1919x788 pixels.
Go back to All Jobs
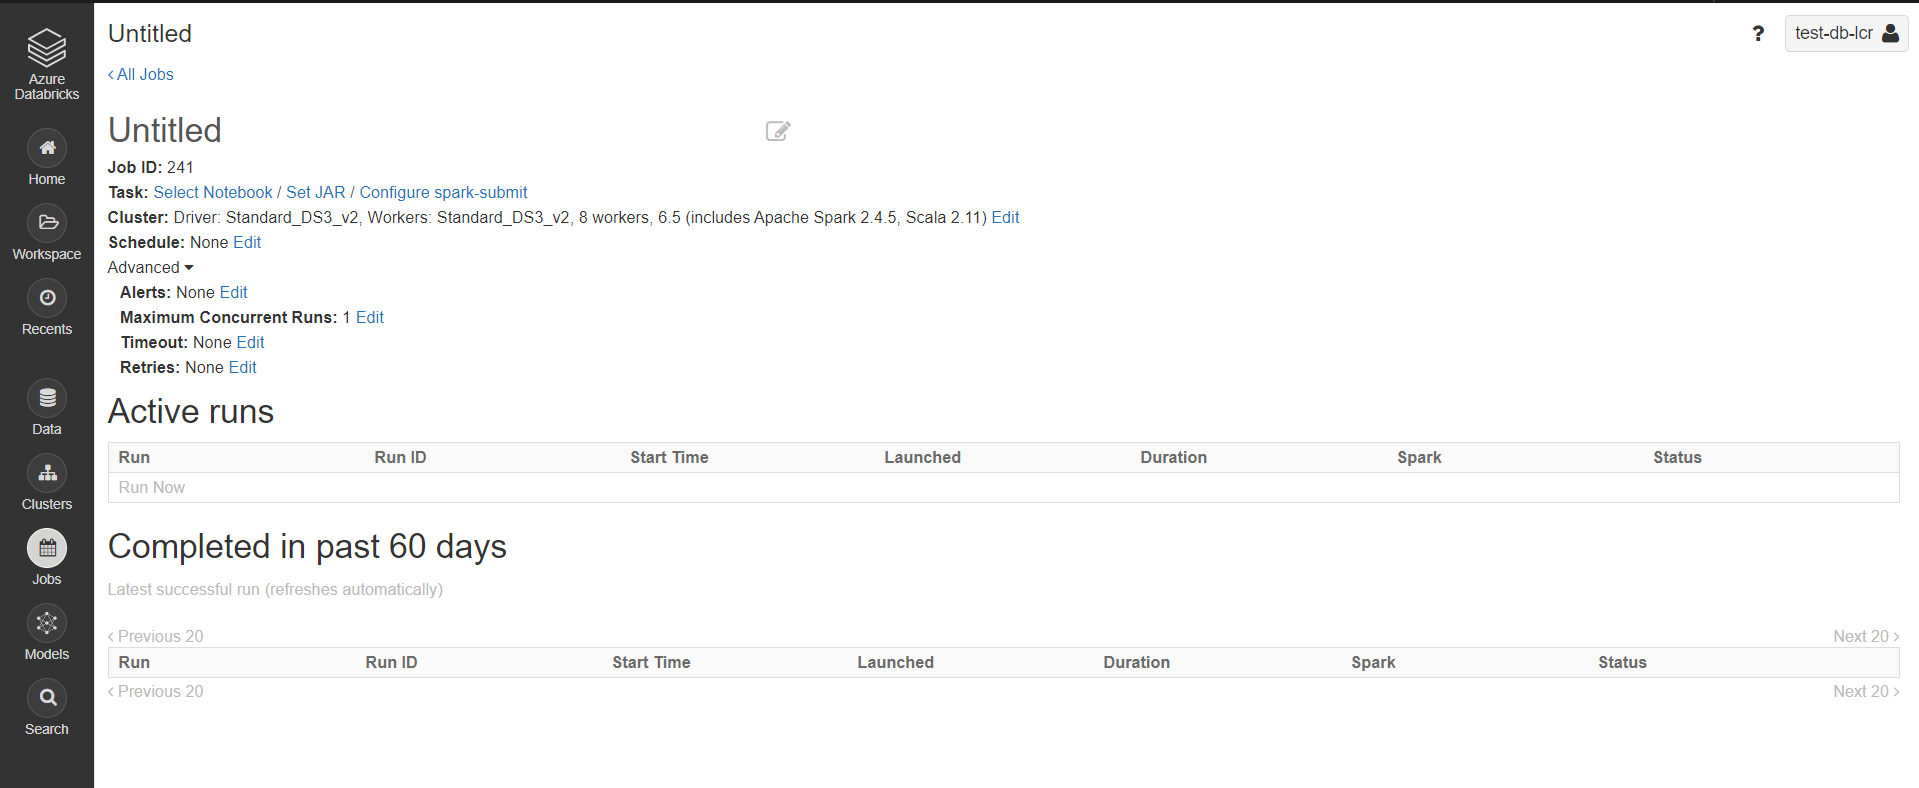point(141,74)
